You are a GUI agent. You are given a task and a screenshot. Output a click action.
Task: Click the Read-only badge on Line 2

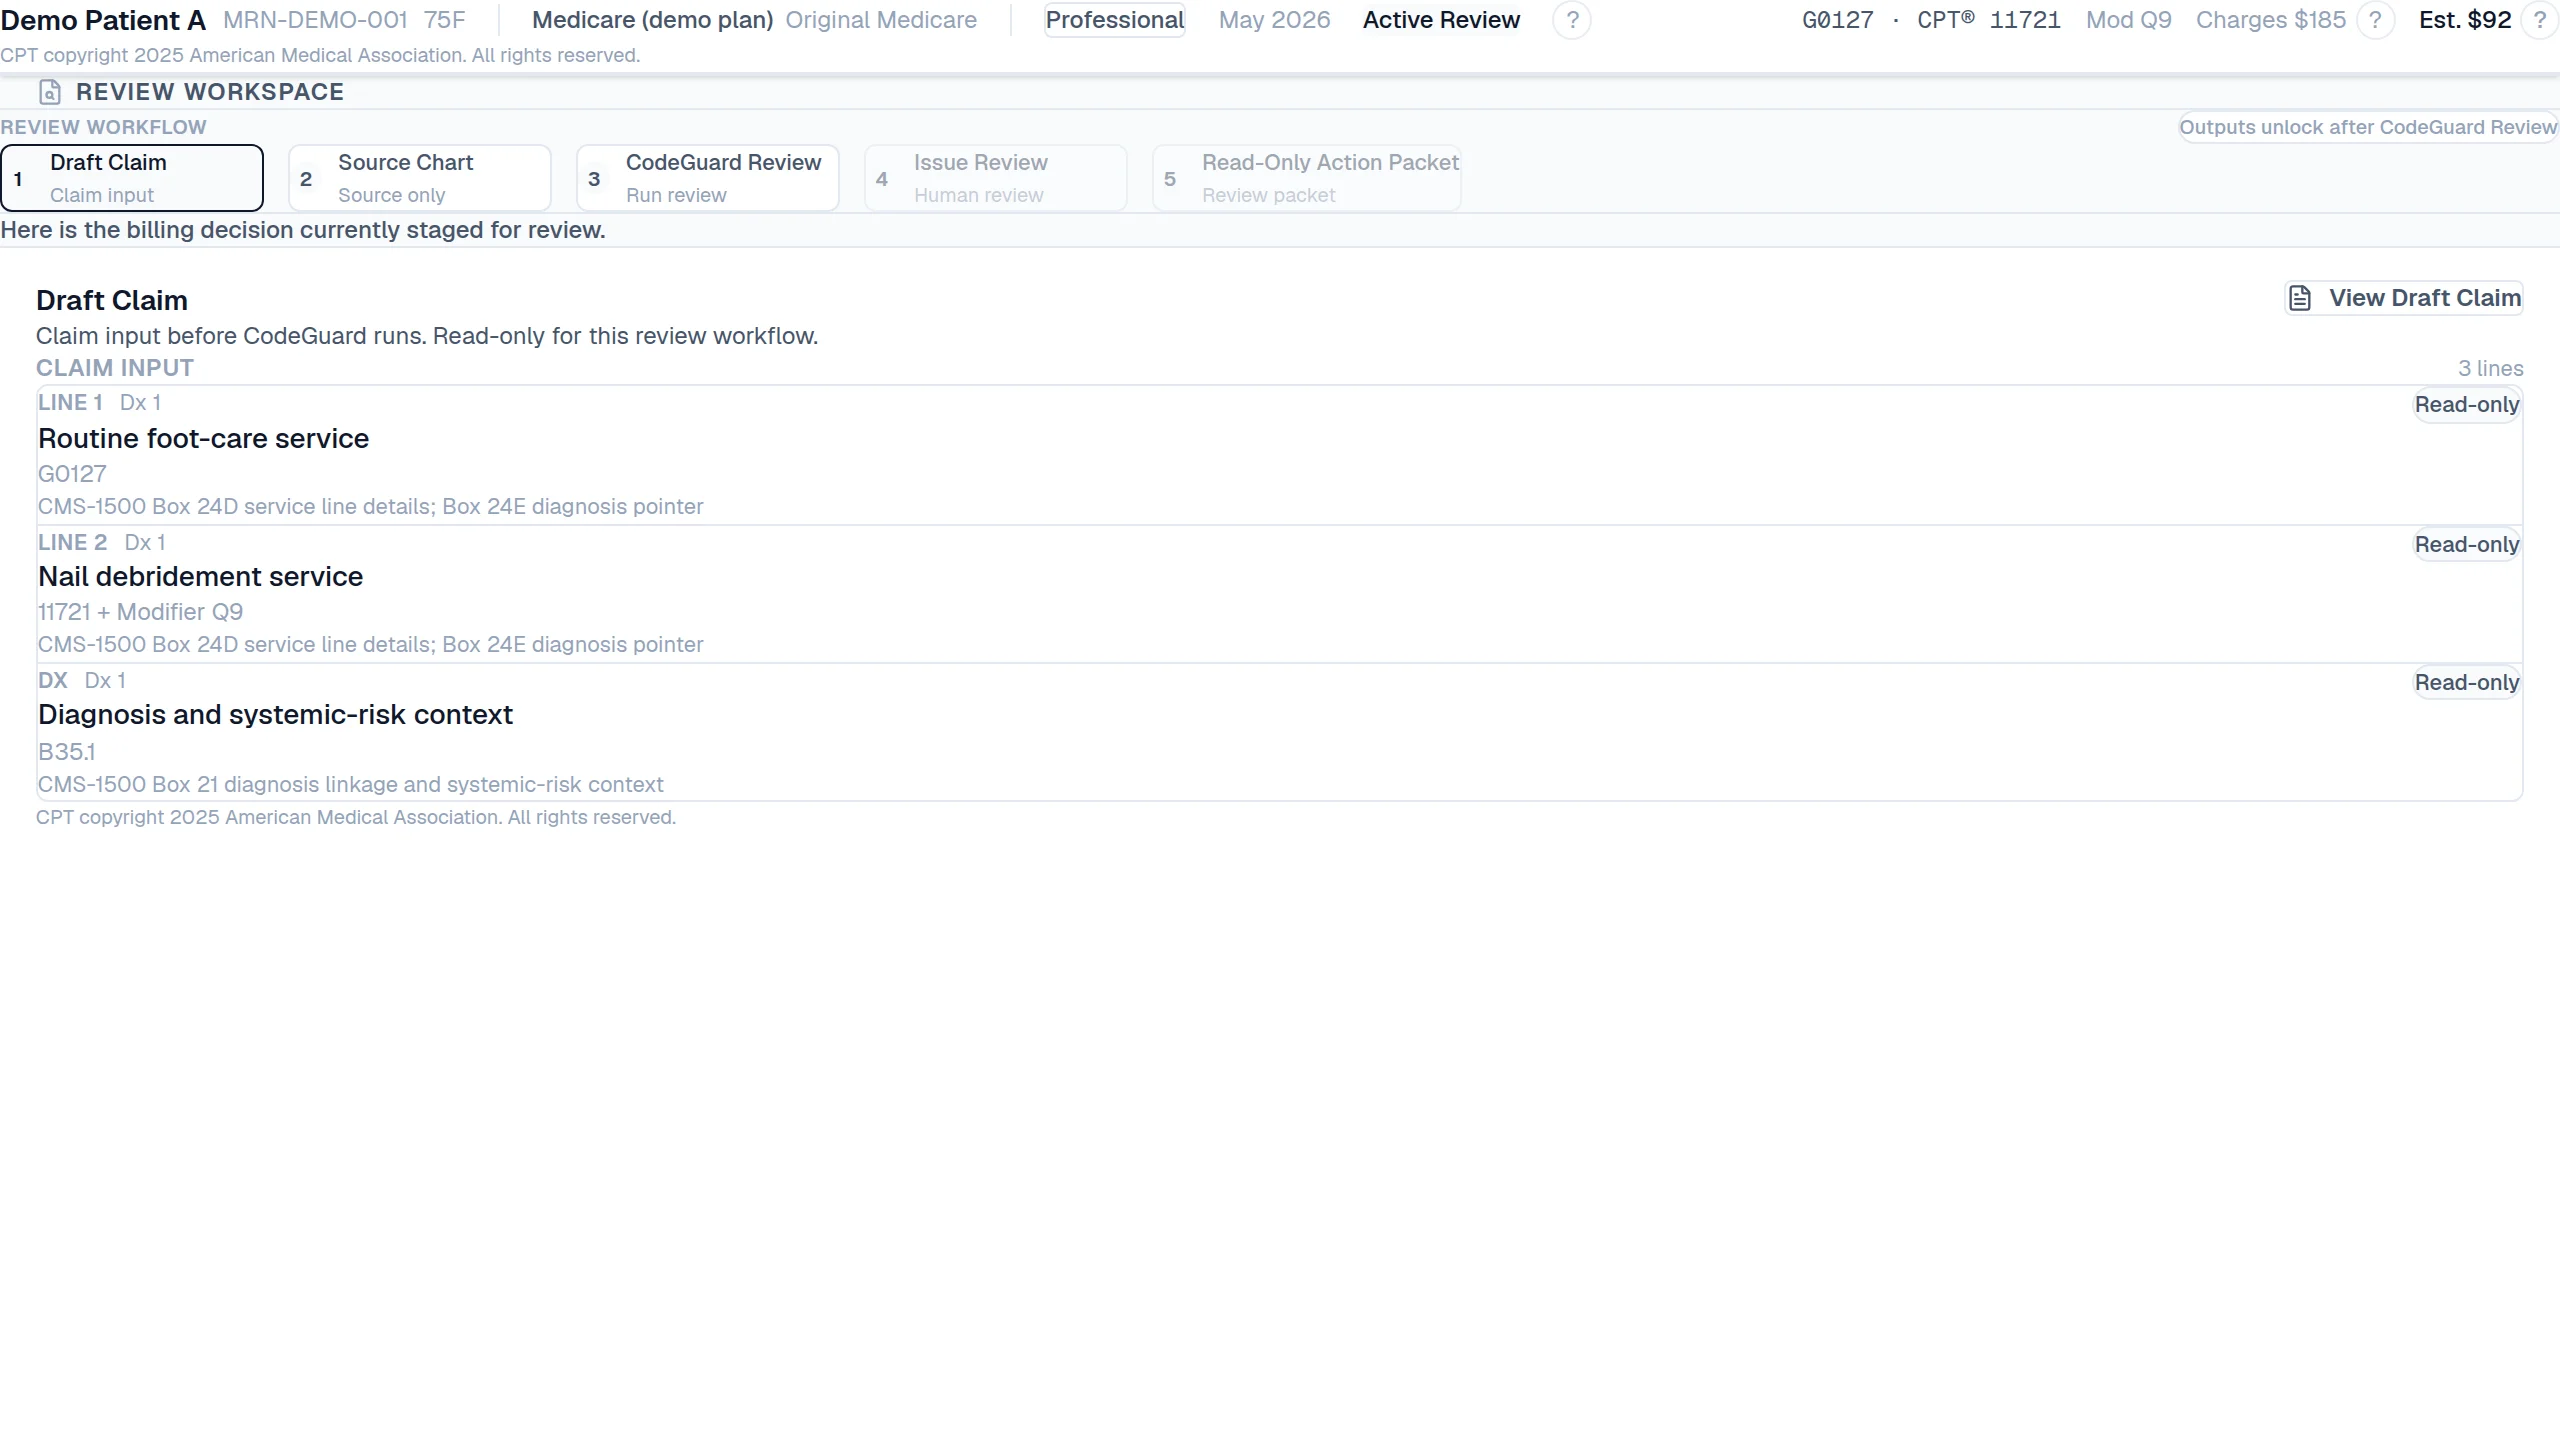2467,545
